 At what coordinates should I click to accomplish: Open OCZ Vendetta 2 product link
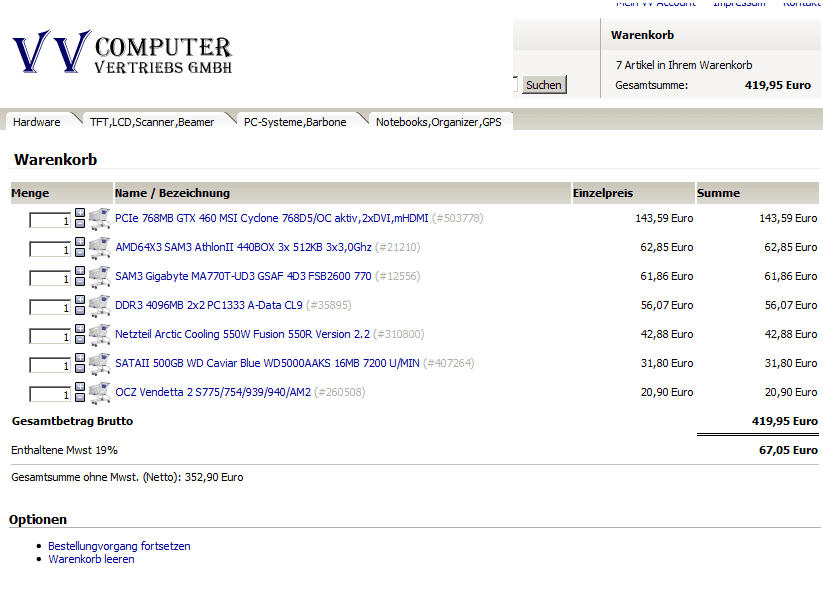click(213, 392)
